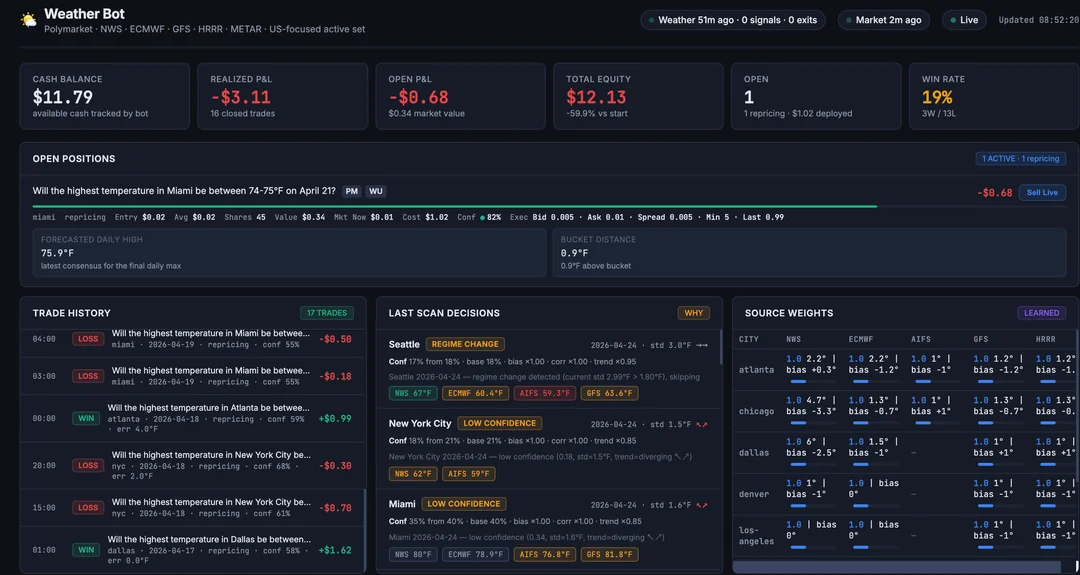The height and width of the screenshot is (575, 1080).
Task: Click the New York City LOW CONFIDENCE tag
Action: coord(500,424)
